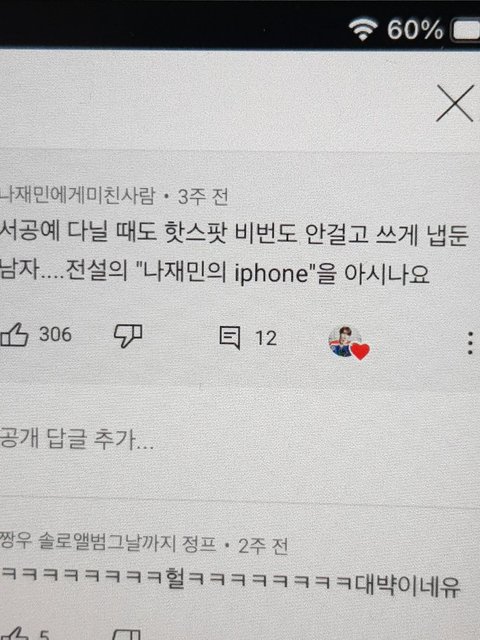
Task: Tap the creator heart avatar badge
Action: 349,343
